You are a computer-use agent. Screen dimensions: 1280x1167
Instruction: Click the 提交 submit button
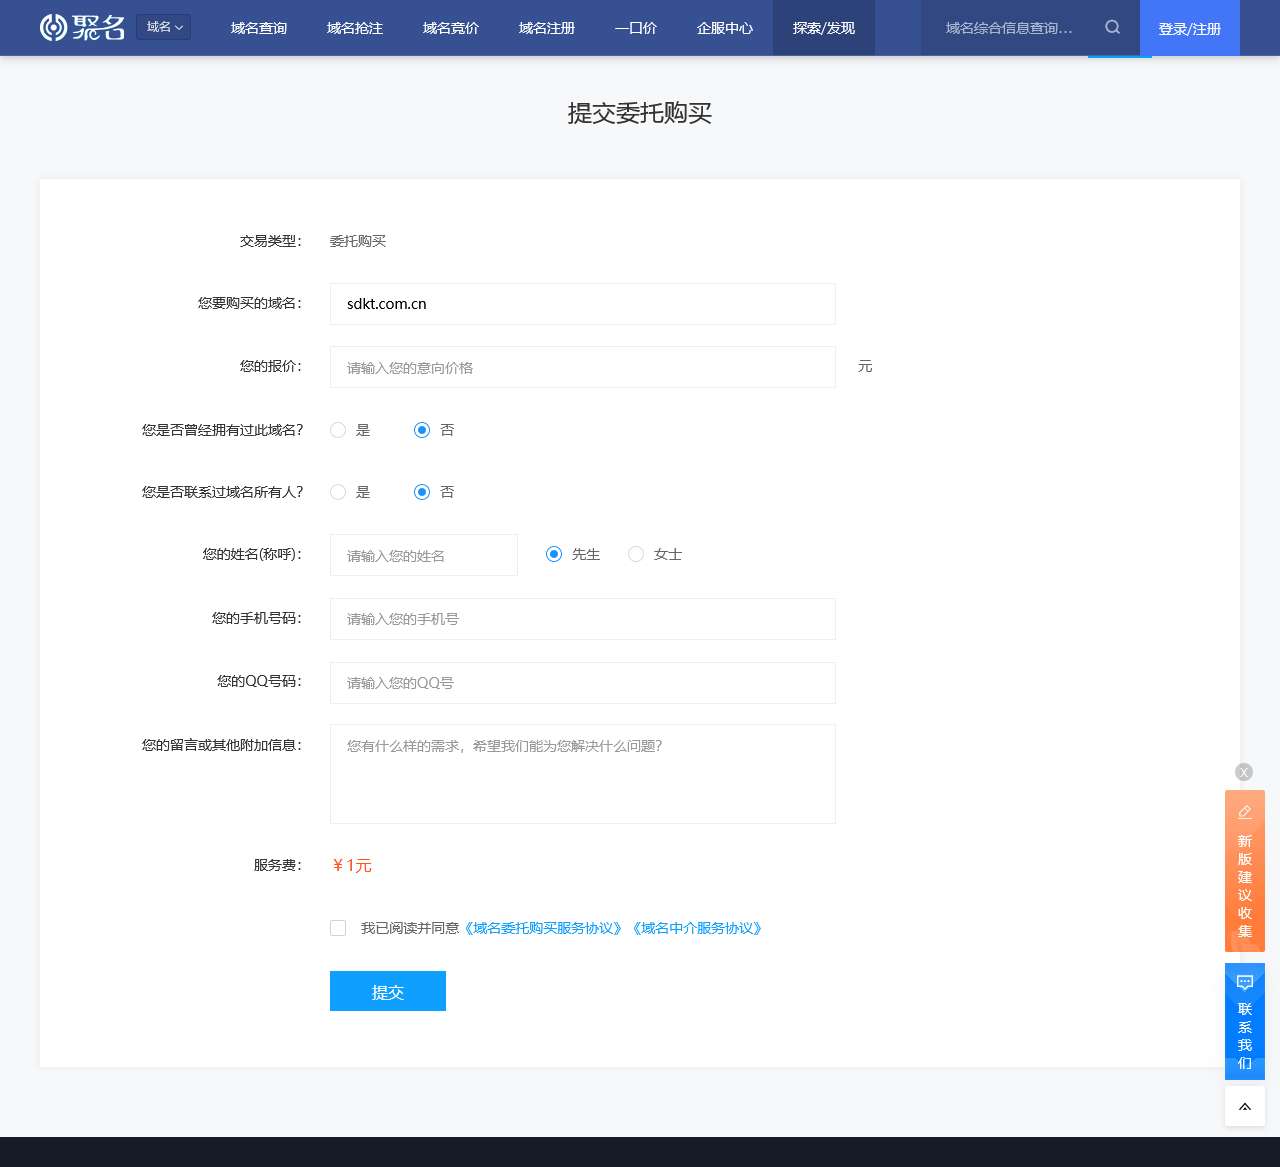[388, 991]
